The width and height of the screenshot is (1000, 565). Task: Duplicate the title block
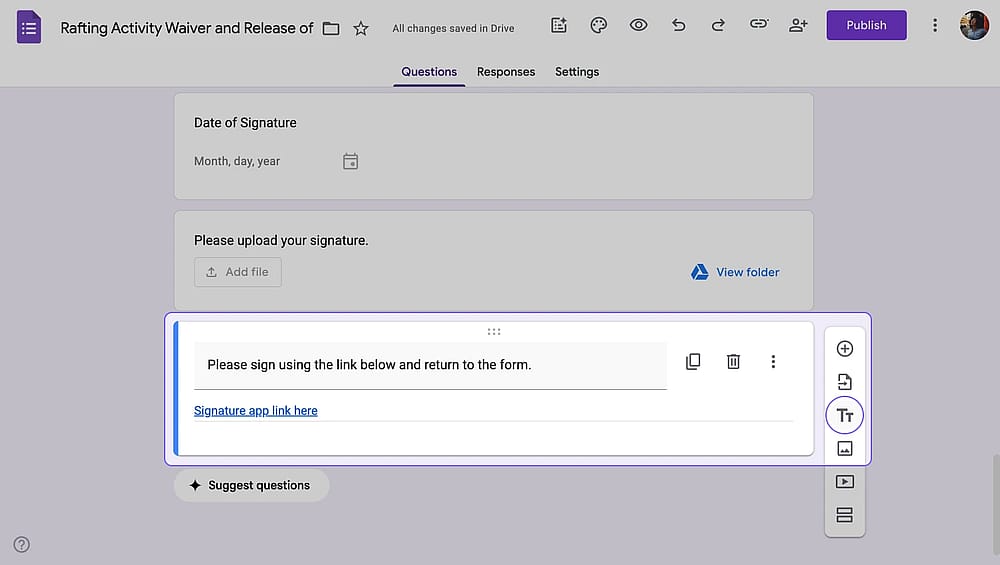click(x=693, y=362)
